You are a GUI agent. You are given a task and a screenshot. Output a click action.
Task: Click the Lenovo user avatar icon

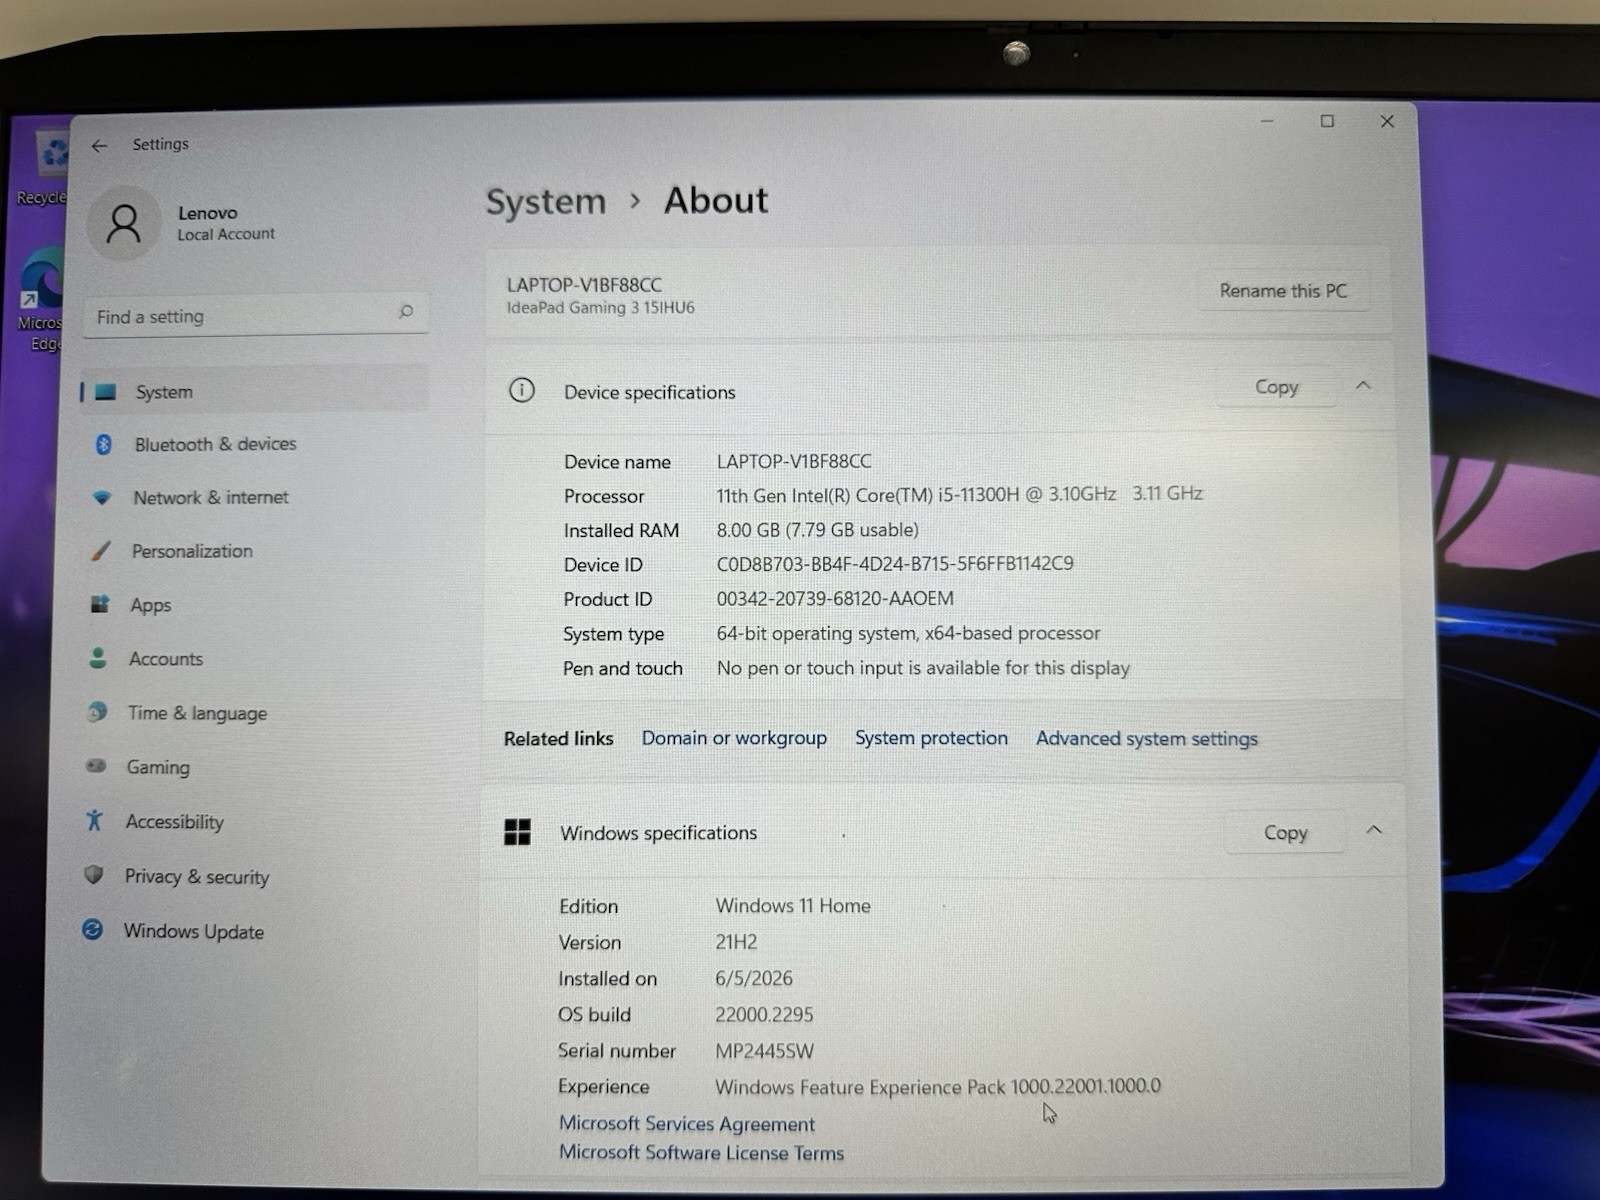[124, 224]
